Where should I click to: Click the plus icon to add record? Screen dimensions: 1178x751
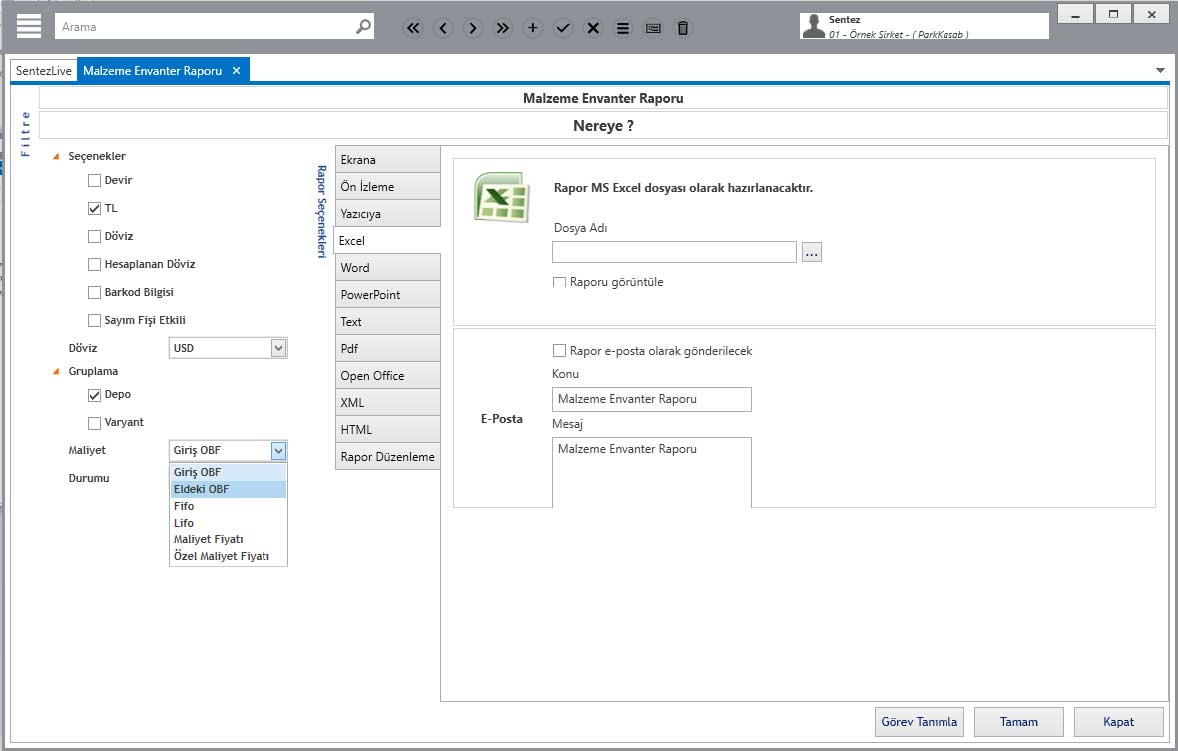tap(533, 28)
